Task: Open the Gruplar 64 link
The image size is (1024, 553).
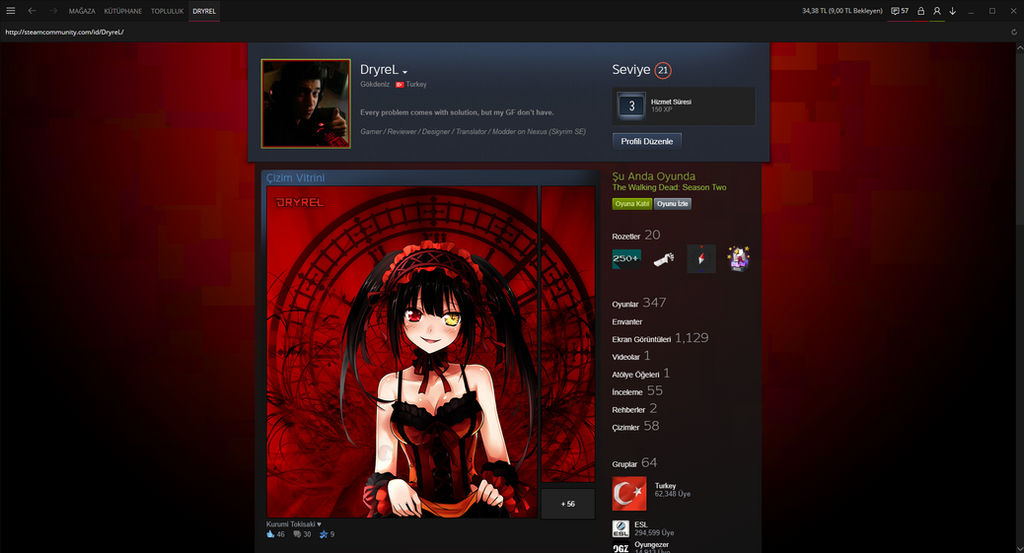Action: [634, 463]
